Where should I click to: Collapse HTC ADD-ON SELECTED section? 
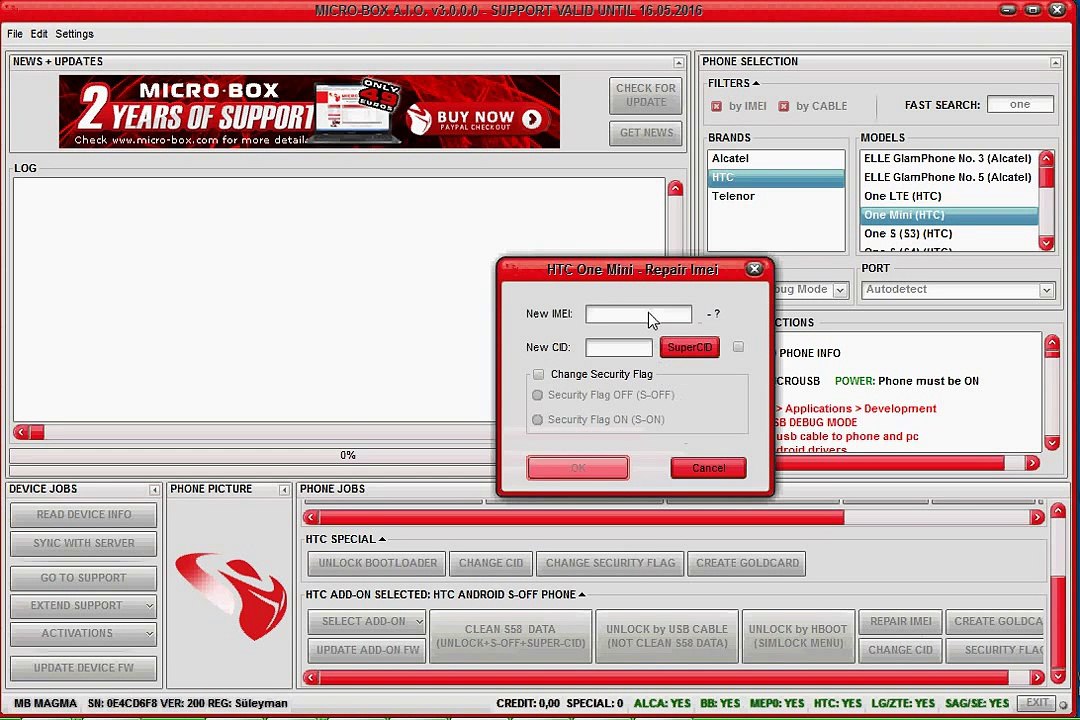582,595
